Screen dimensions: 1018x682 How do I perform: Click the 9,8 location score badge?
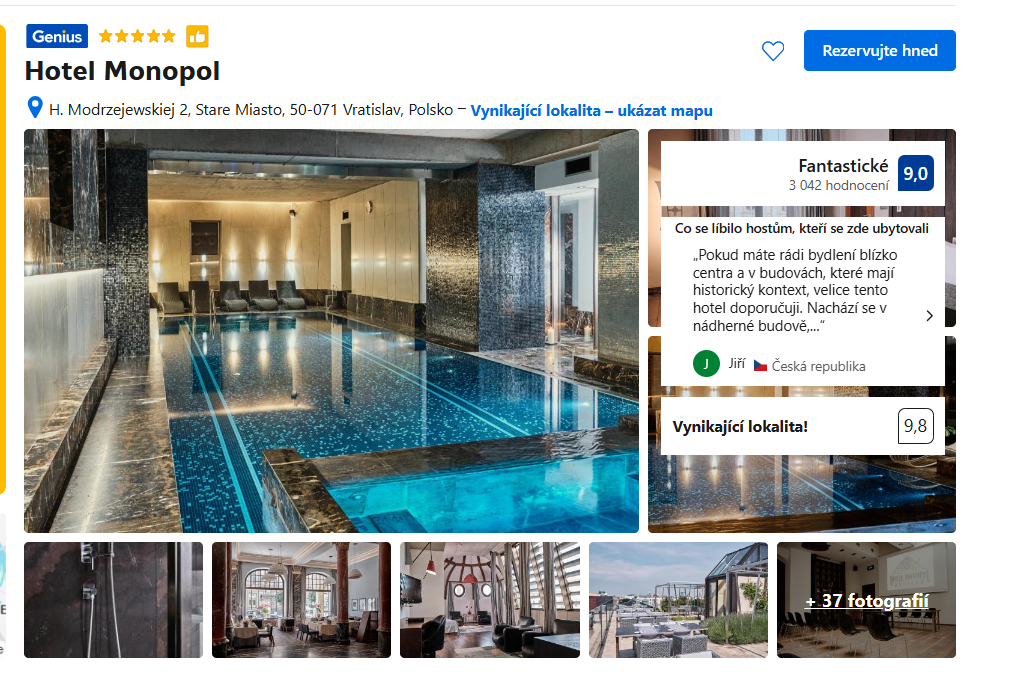coord(915,426)
